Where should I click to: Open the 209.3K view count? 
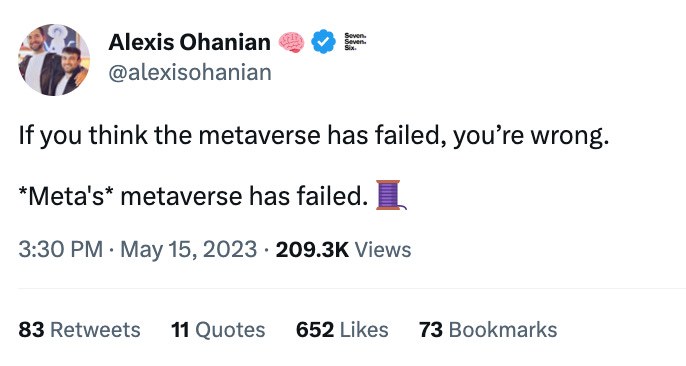click(x=312, y=250)
